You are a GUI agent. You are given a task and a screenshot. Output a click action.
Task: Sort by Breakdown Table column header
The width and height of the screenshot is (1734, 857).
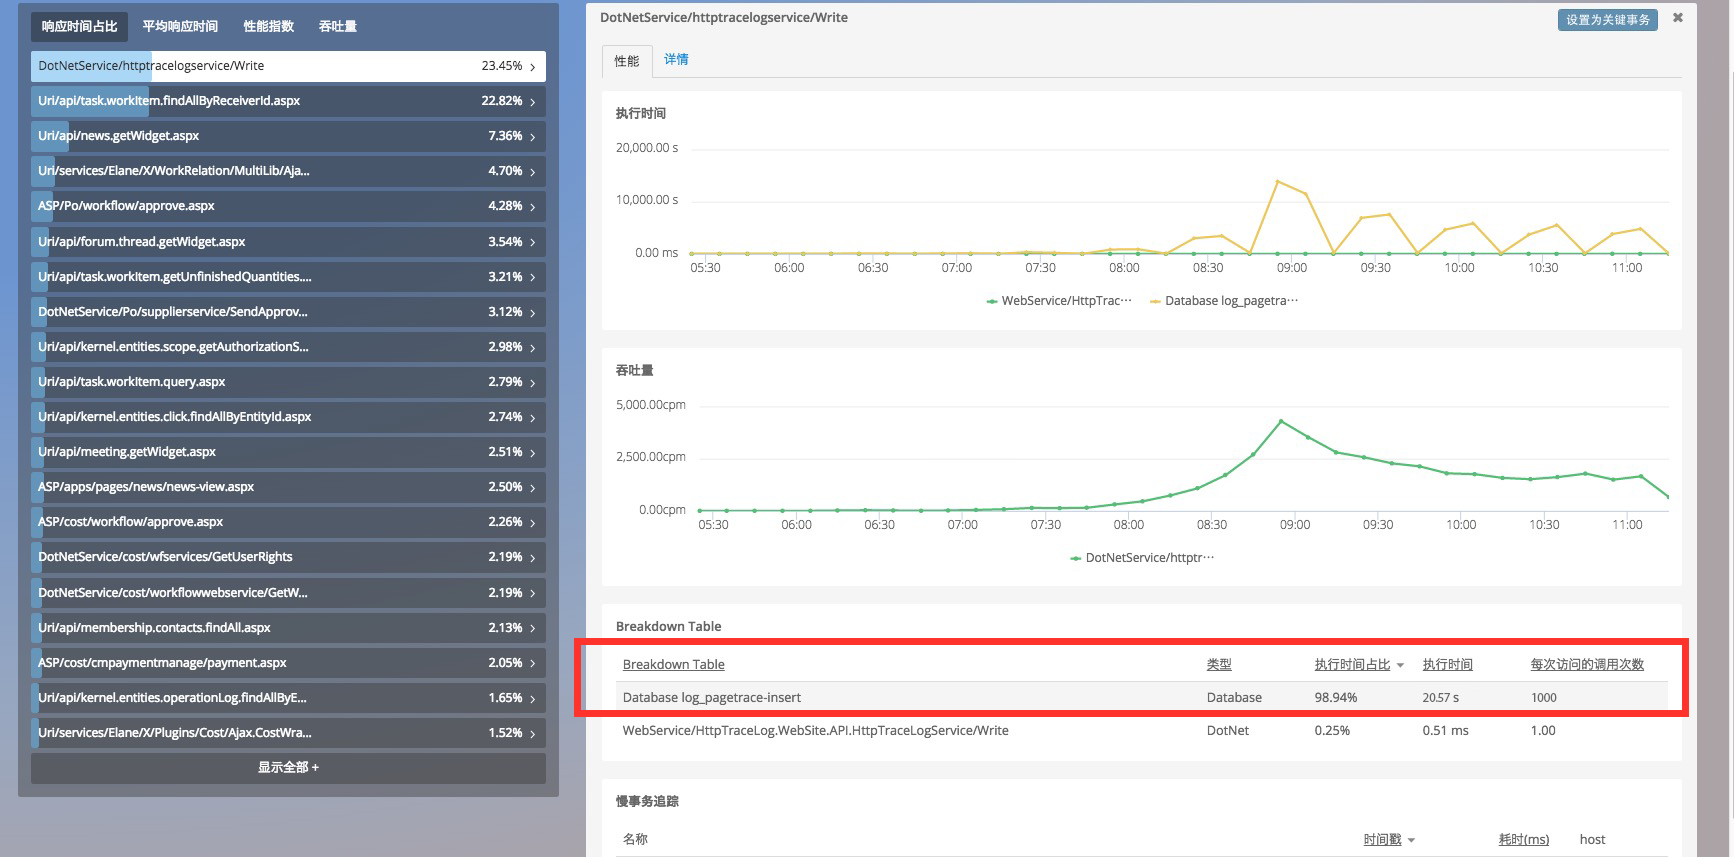tap(673, 665)
